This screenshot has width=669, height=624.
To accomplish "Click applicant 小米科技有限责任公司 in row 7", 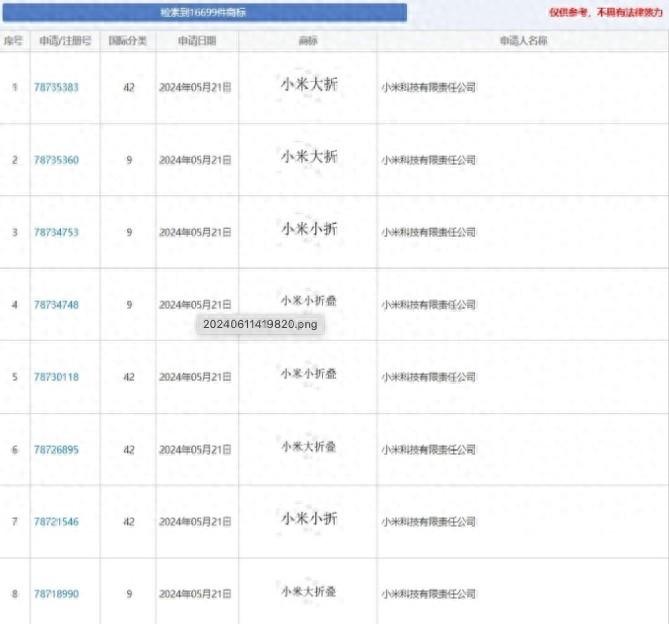I will pyautogui.click(x=428, y=522).
